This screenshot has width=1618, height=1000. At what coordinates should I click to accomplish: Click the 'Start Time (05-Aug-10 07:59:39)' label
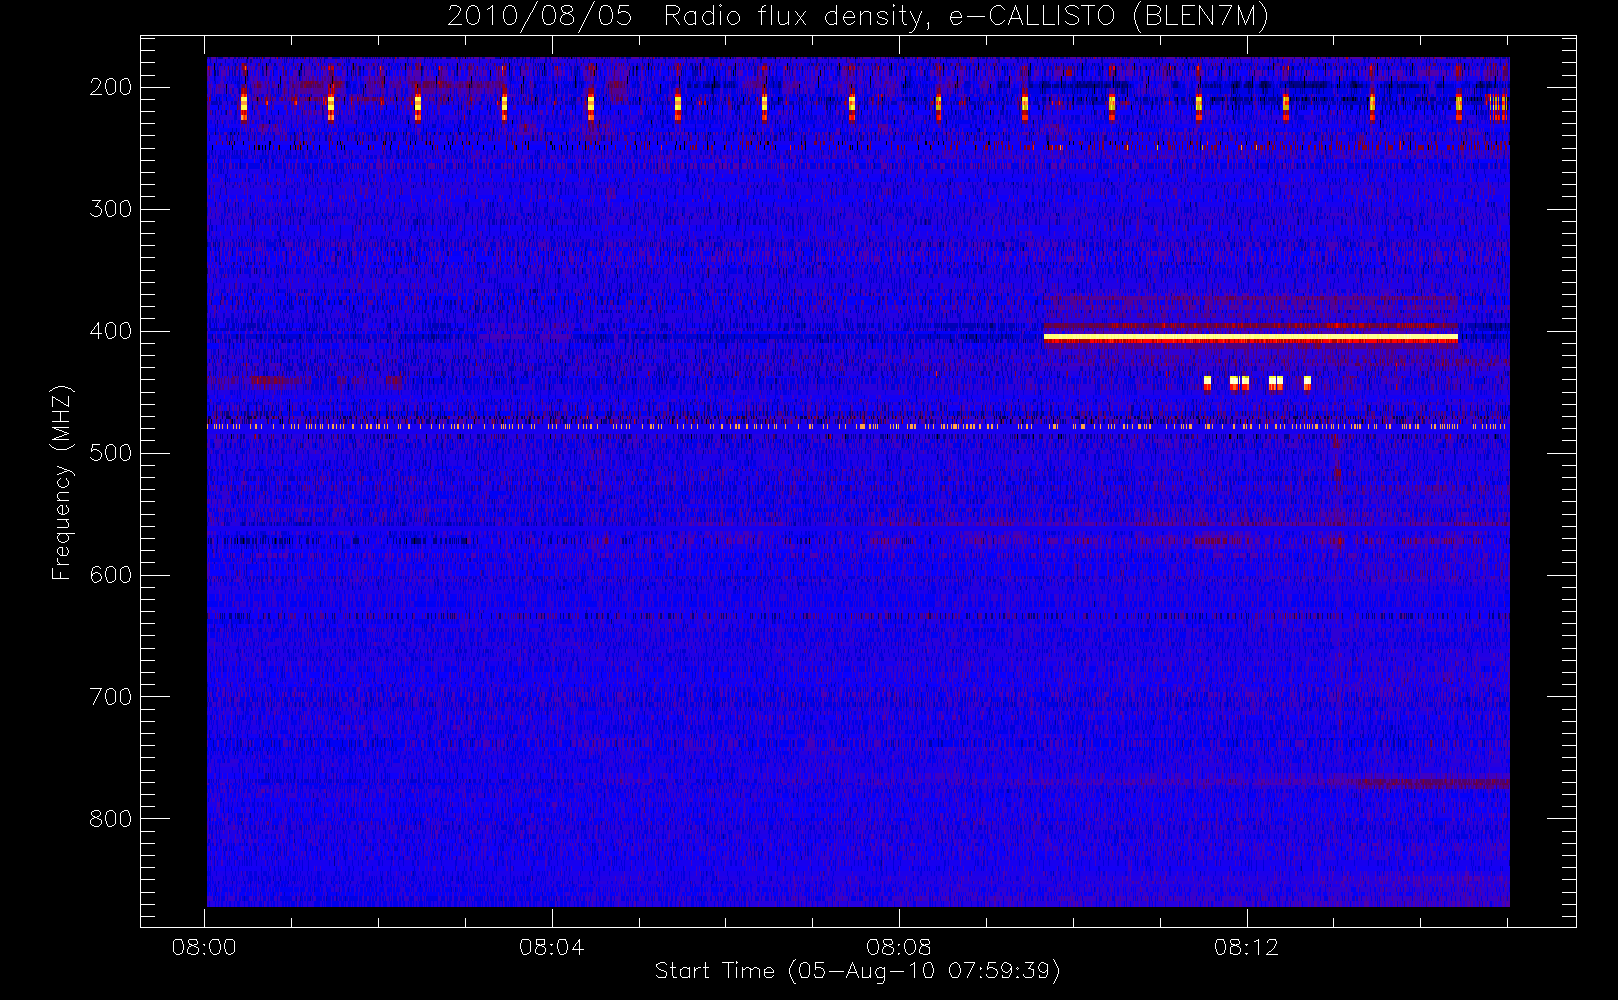857,971
